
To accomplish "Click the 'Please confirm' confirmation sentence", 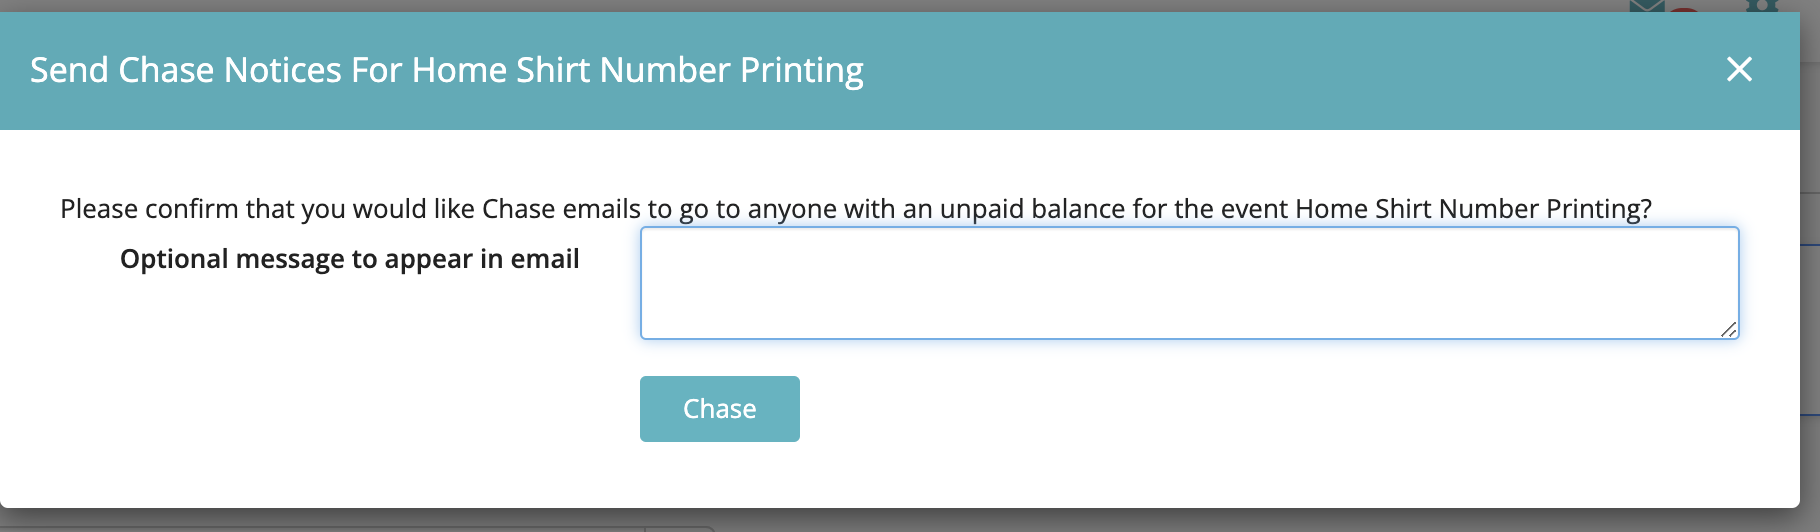I will click(x=856, y=209).
